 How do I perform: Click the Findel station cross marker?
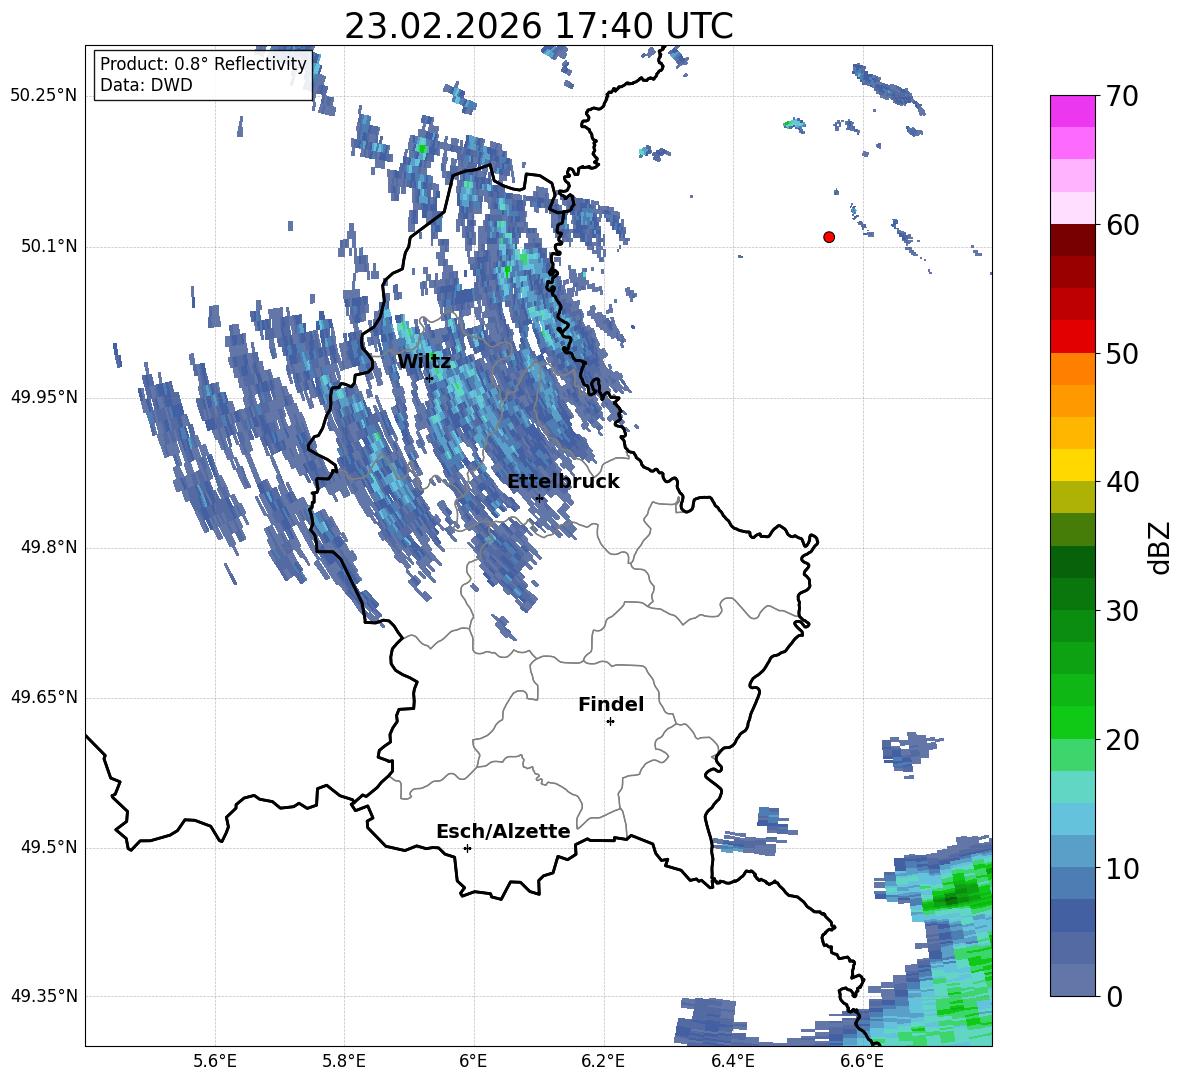point(610,722)
